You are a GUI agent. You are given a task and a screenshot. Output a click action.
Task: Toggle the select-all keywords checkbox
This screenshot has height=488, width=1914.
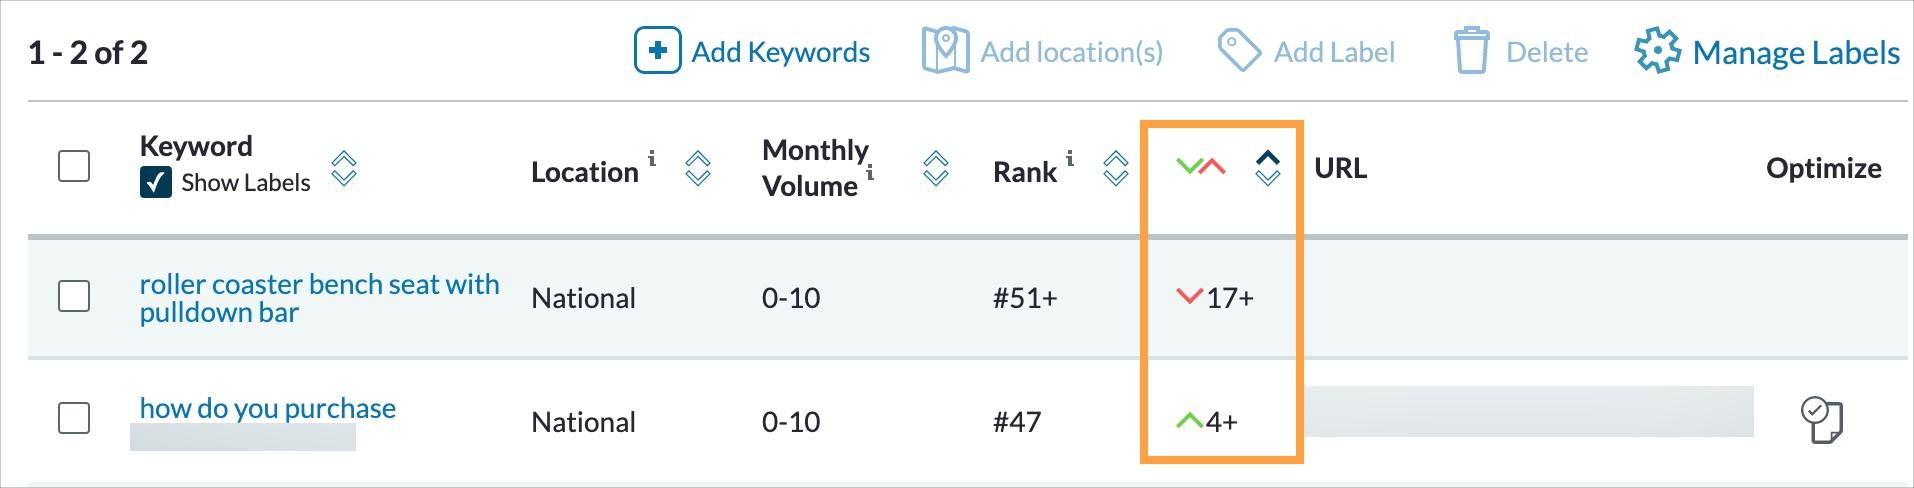click(x=74, y=166)
